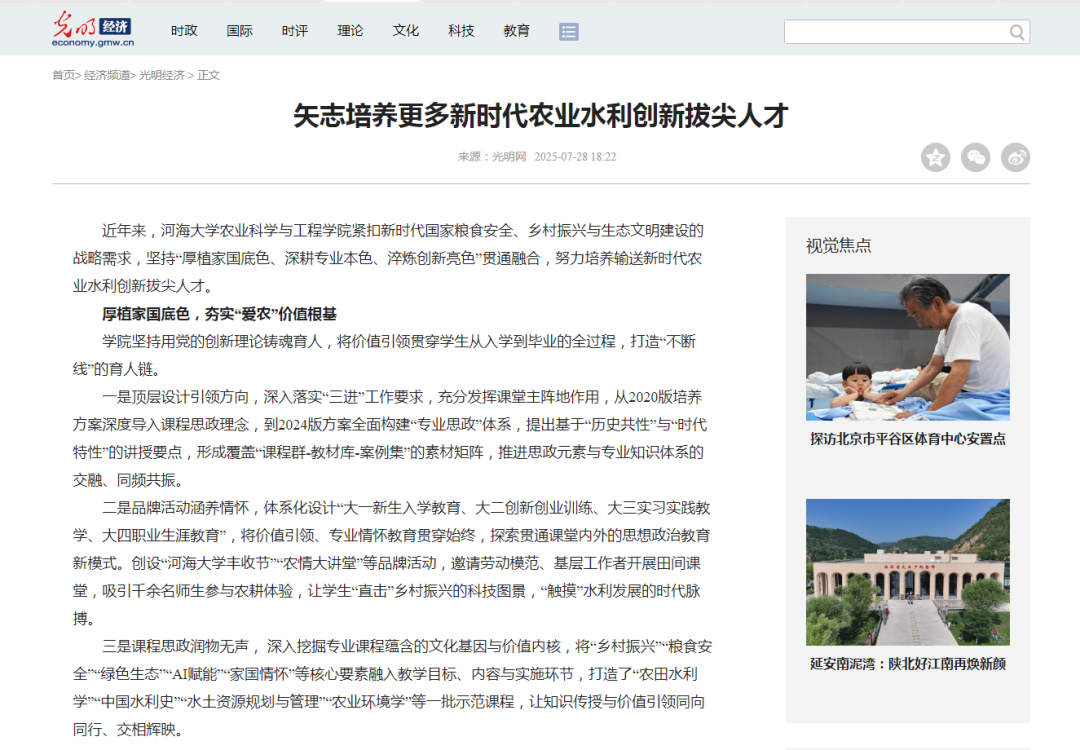Share article via WeChat icon
Viewport: 1080px width, 750px height.
pyautogui.click(x=975, y=157)
